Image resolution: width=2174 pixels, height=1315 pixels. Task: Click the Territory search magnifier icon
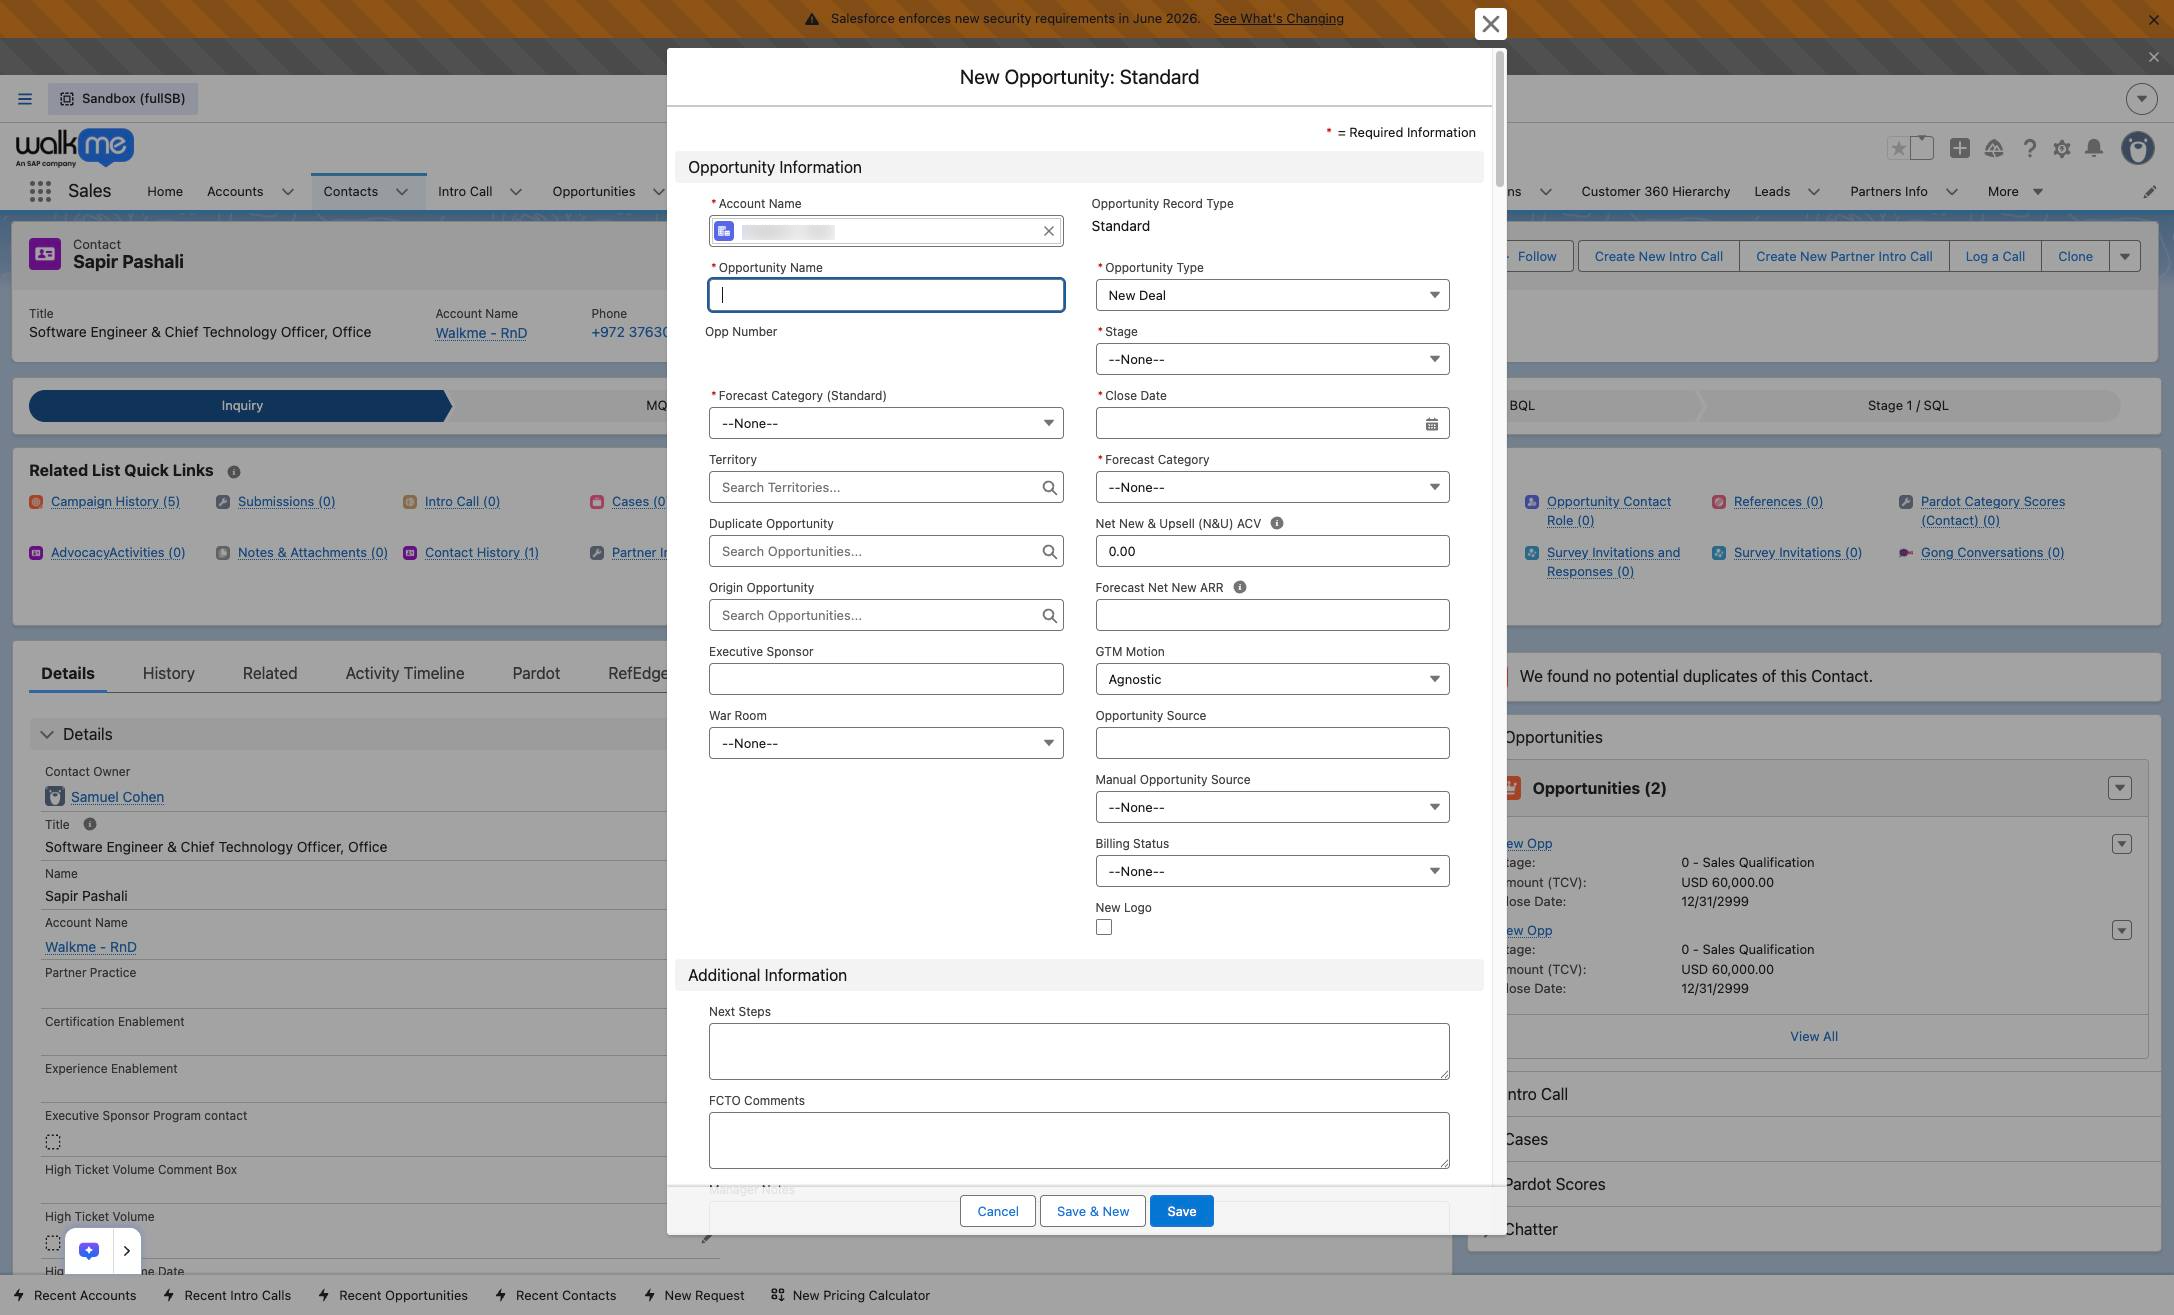click(1049, 488)
